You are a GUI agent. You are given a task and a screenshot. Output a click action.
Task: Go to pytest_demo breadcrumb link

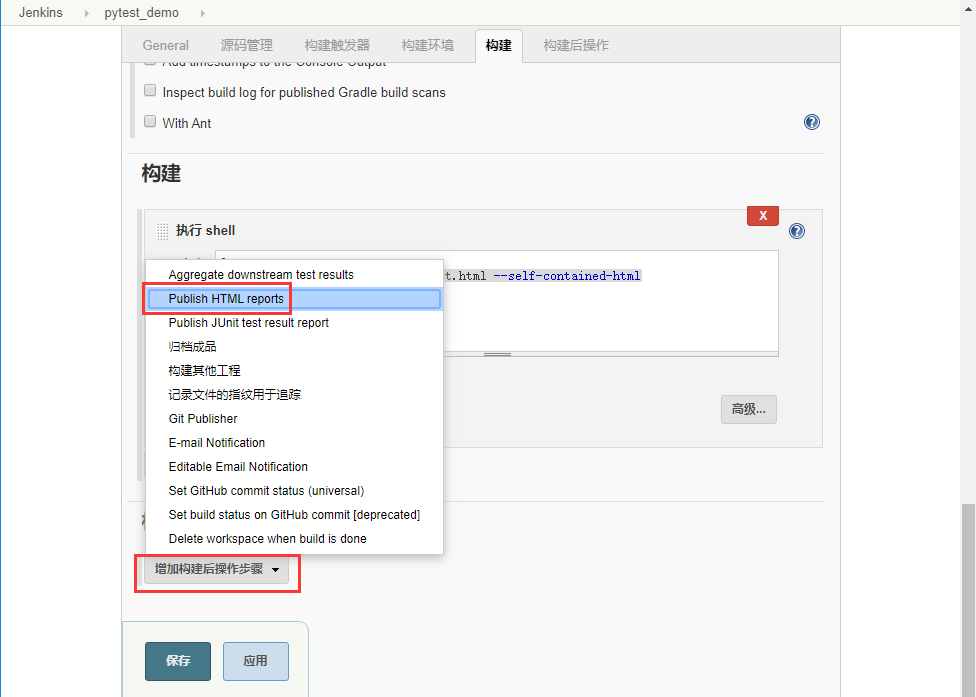tap(141, 12)
